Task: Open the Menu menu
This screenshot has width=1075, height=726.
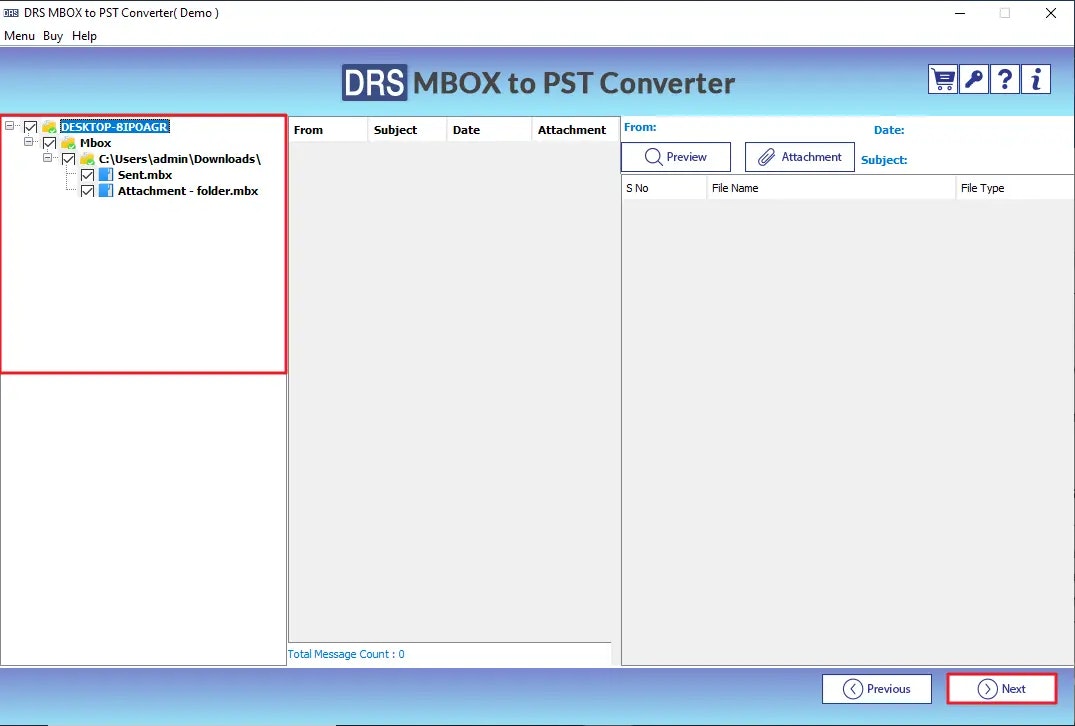Action: [19, 36]
